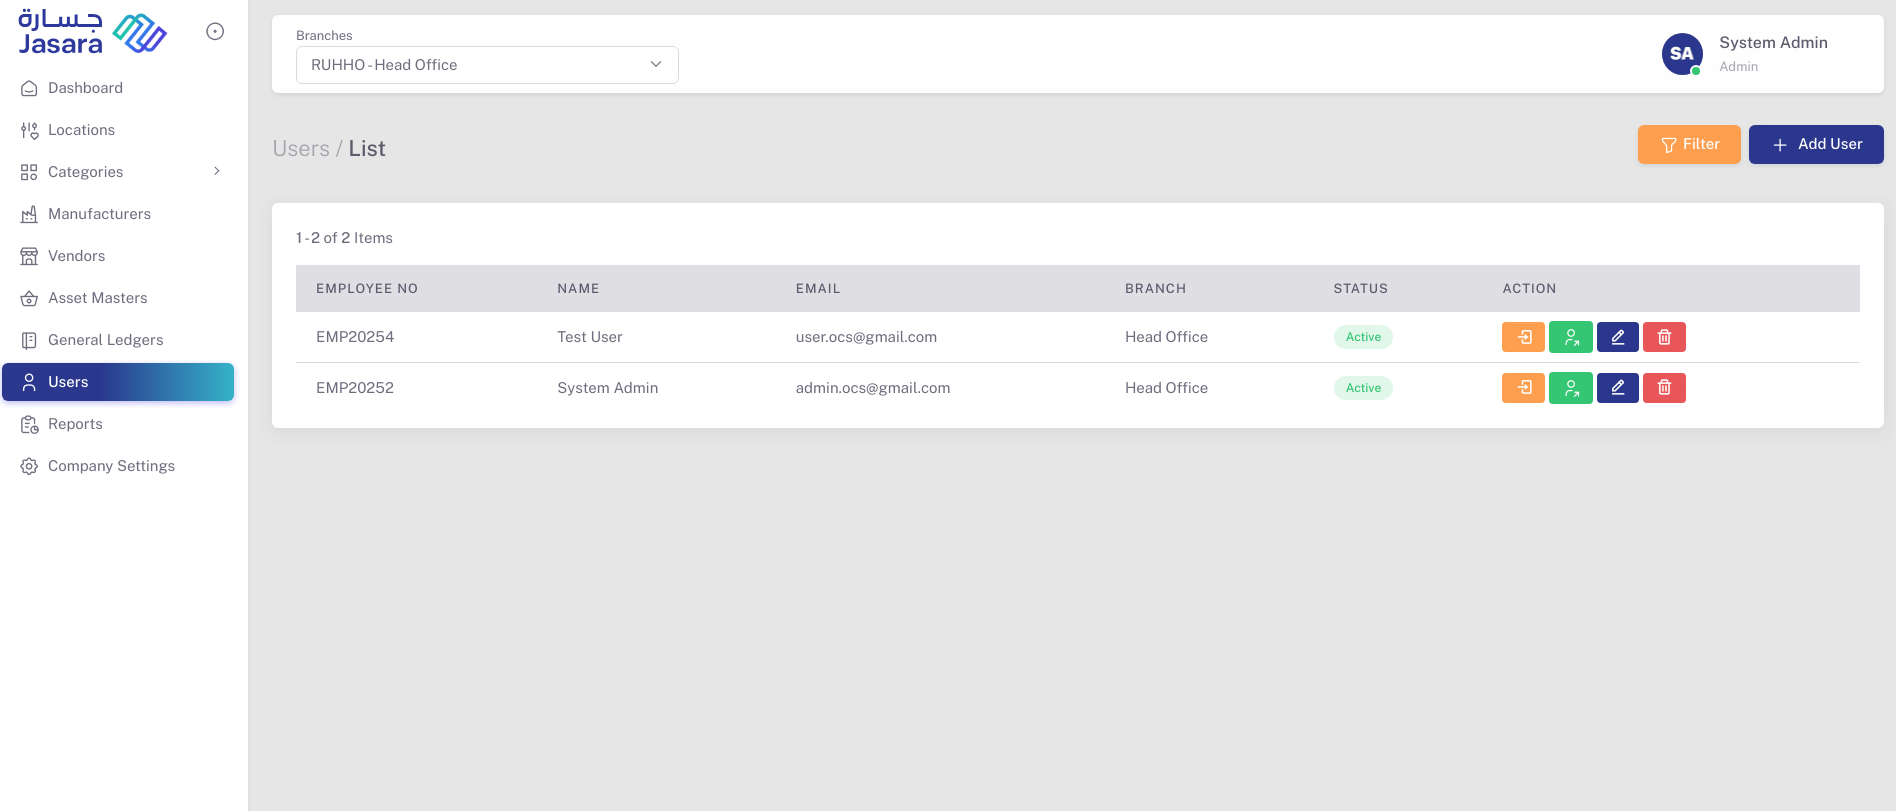Screen dimensions: 1896x811
Task: Click the Jasara logo
Action: pos(91,33)
